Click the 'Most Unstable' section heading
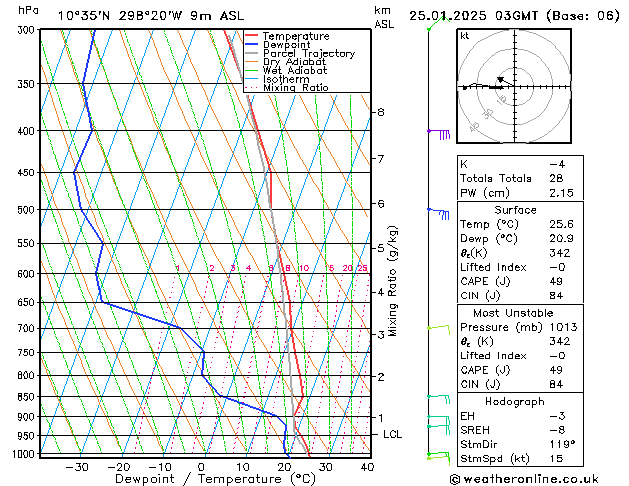This screenshot has height=486, width=629. [513, 313]
